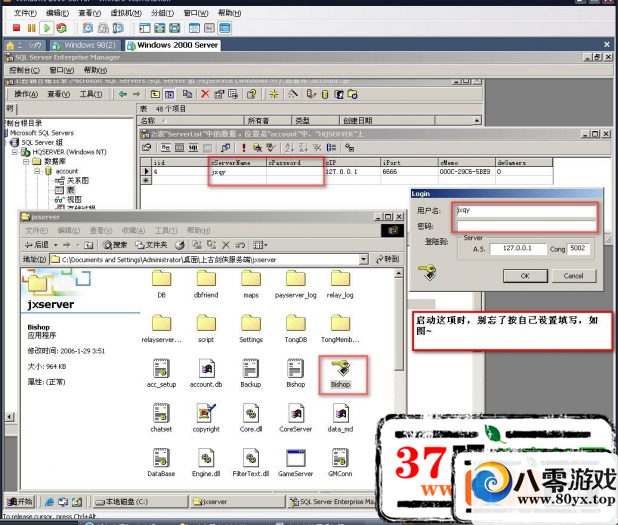Click the 文件夹 folders button in jxserver toolbar

151,245
